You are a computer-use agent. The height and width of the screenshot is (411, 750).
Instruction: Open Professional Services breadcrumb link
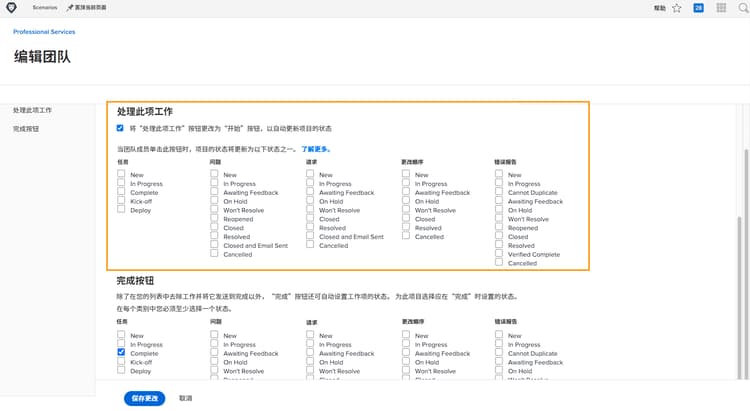pos(44,32)
